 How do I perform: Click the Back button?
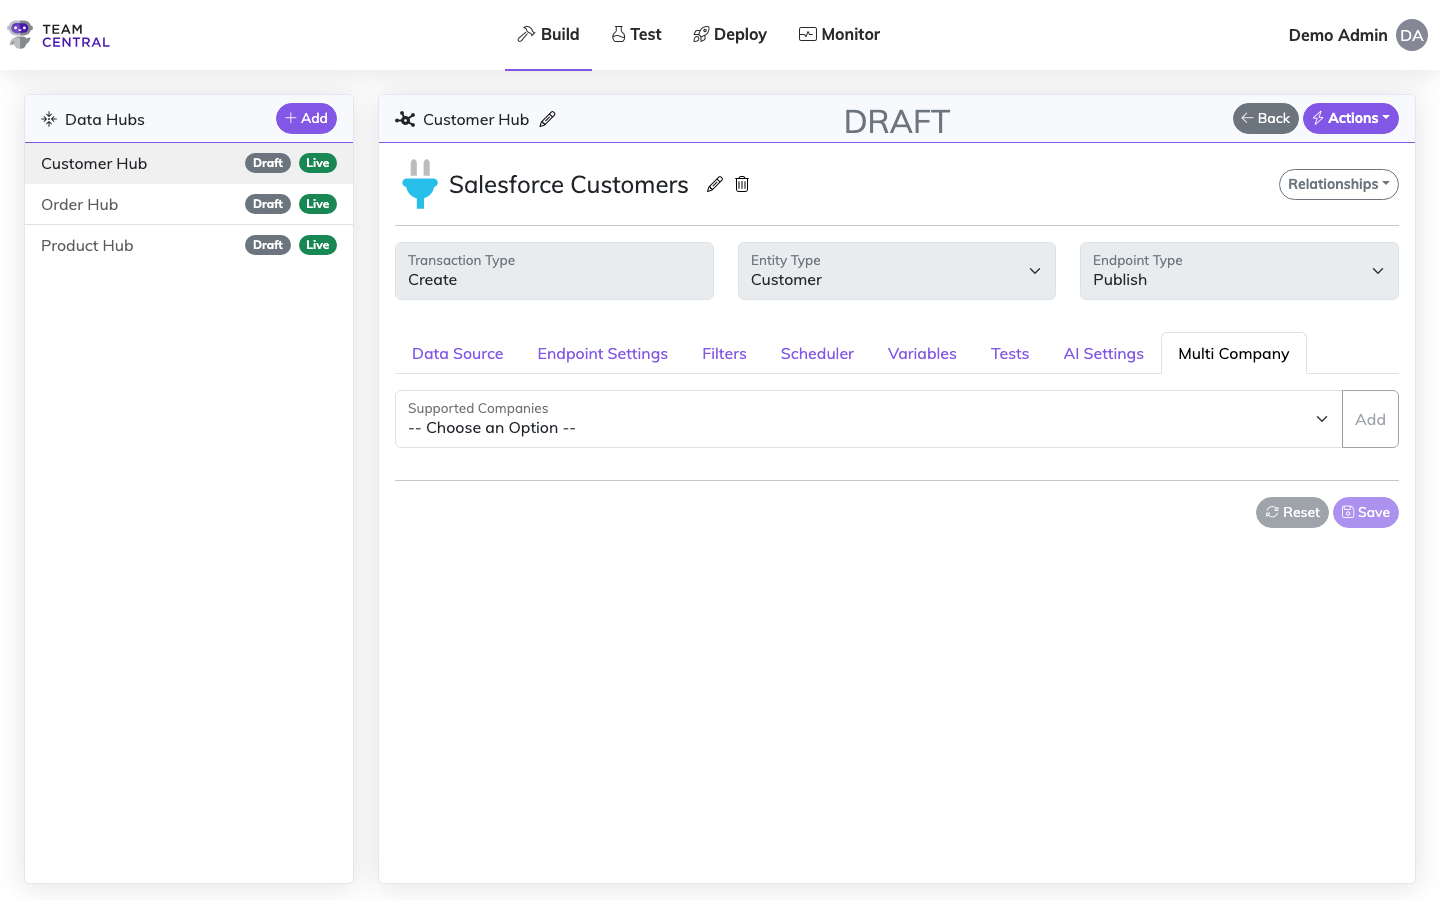coord(1265,118)
